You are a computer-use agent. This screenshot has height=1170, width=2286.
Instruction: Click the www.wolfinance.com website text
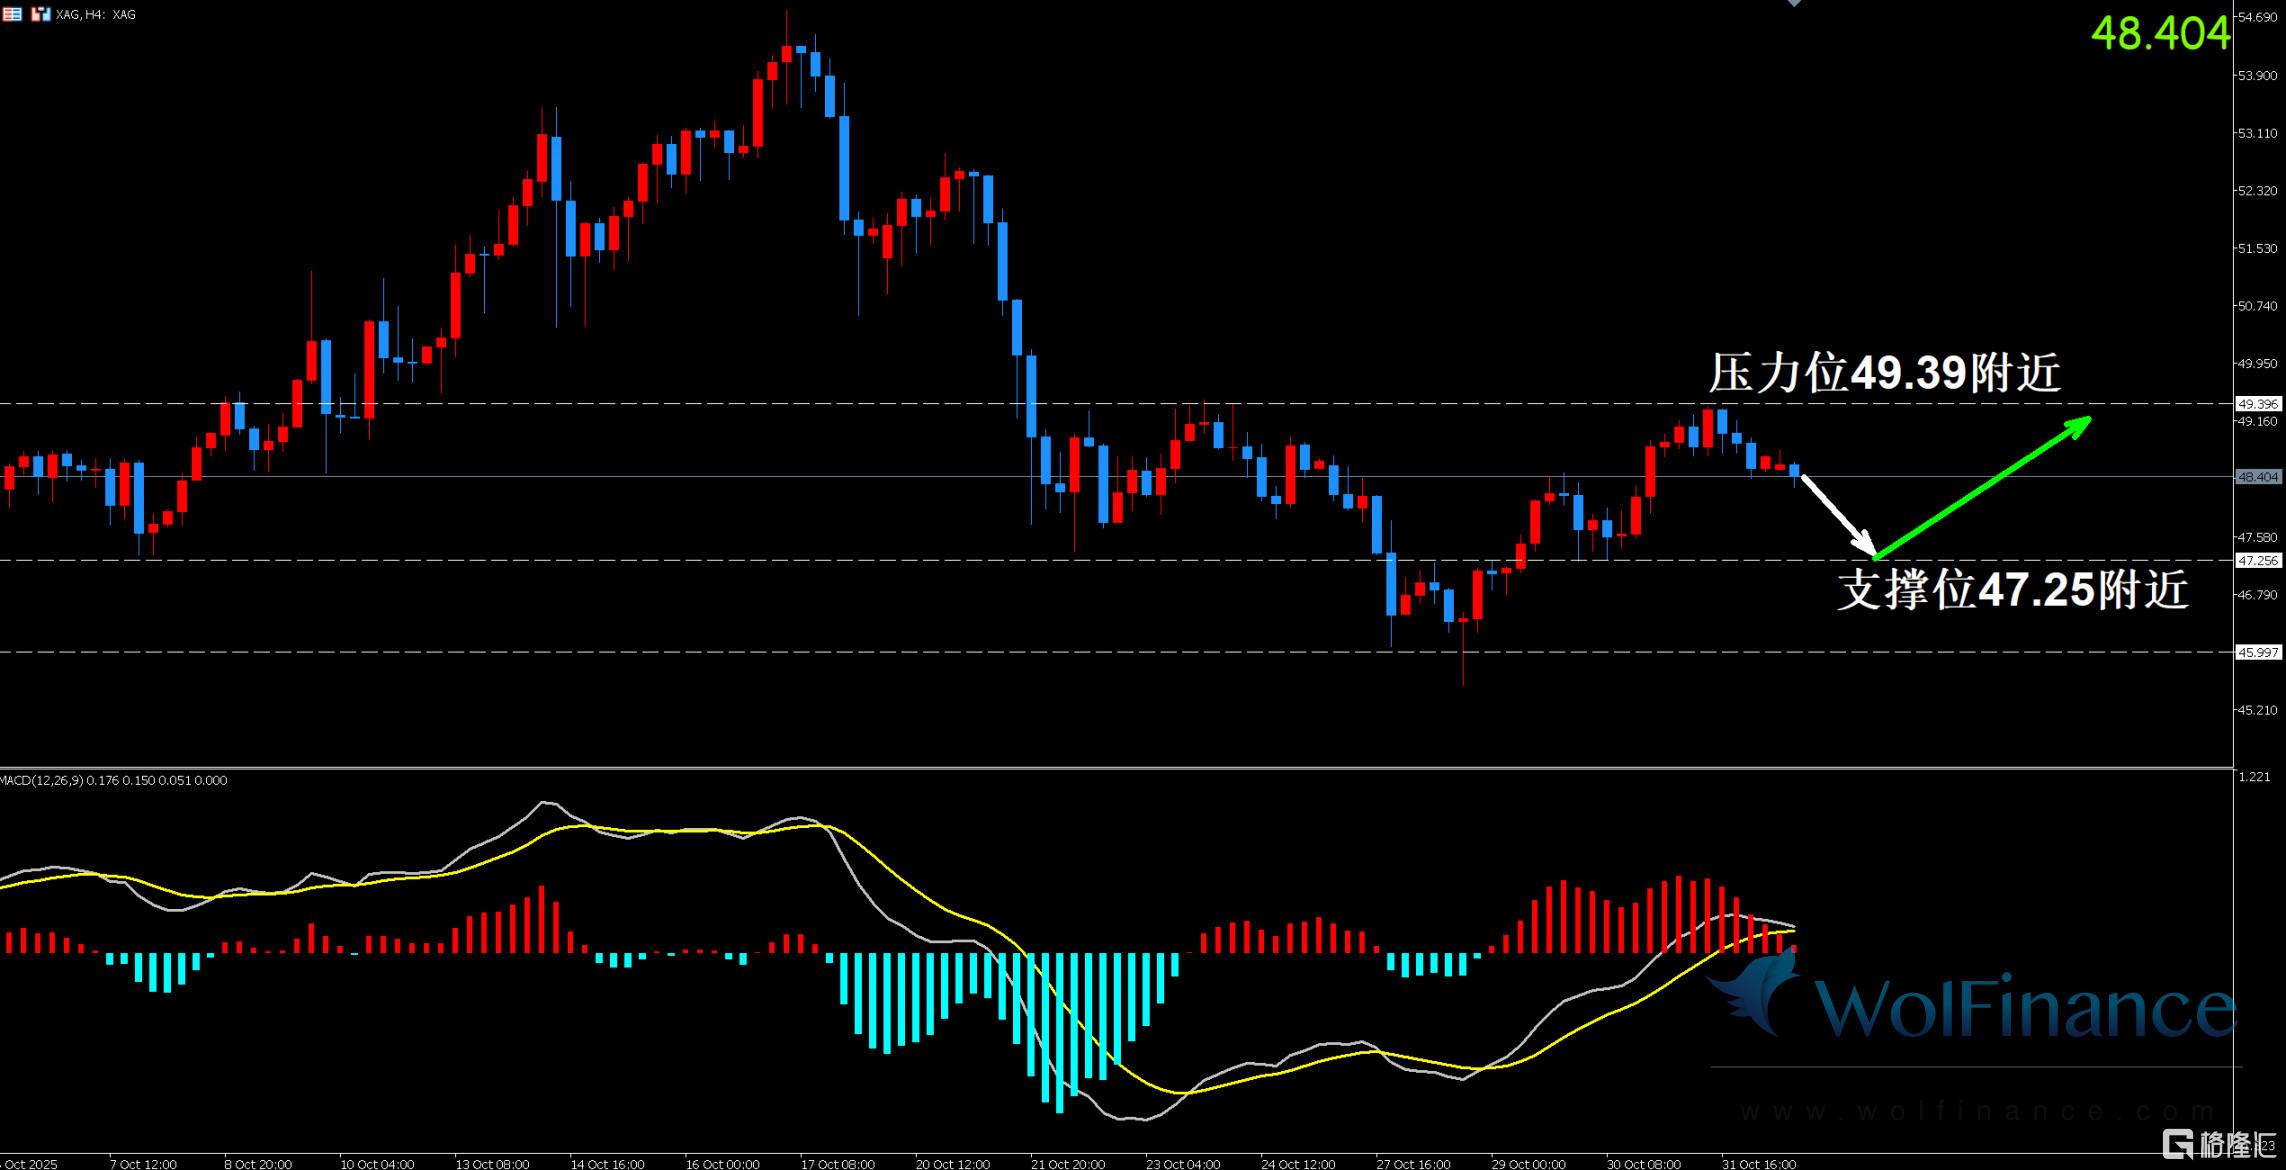(1977, 1111)
